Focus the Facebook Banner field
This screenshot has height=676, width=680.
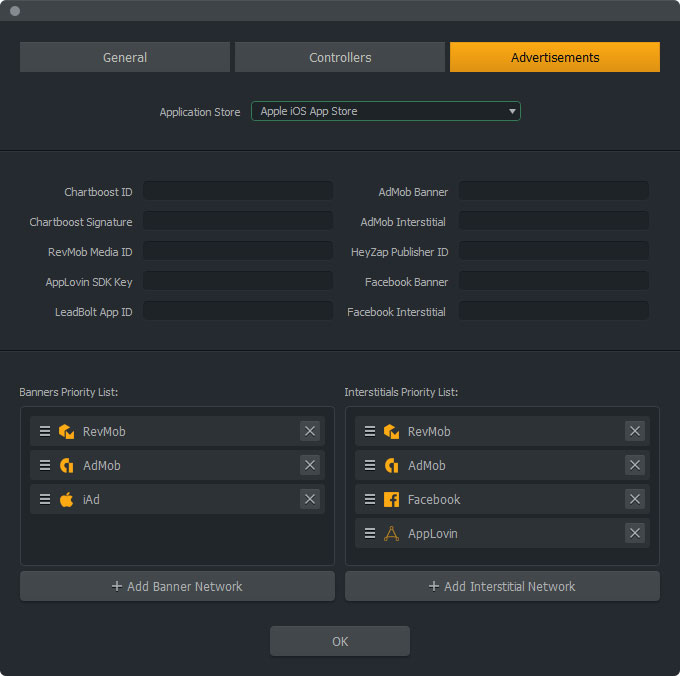[554, 281]
